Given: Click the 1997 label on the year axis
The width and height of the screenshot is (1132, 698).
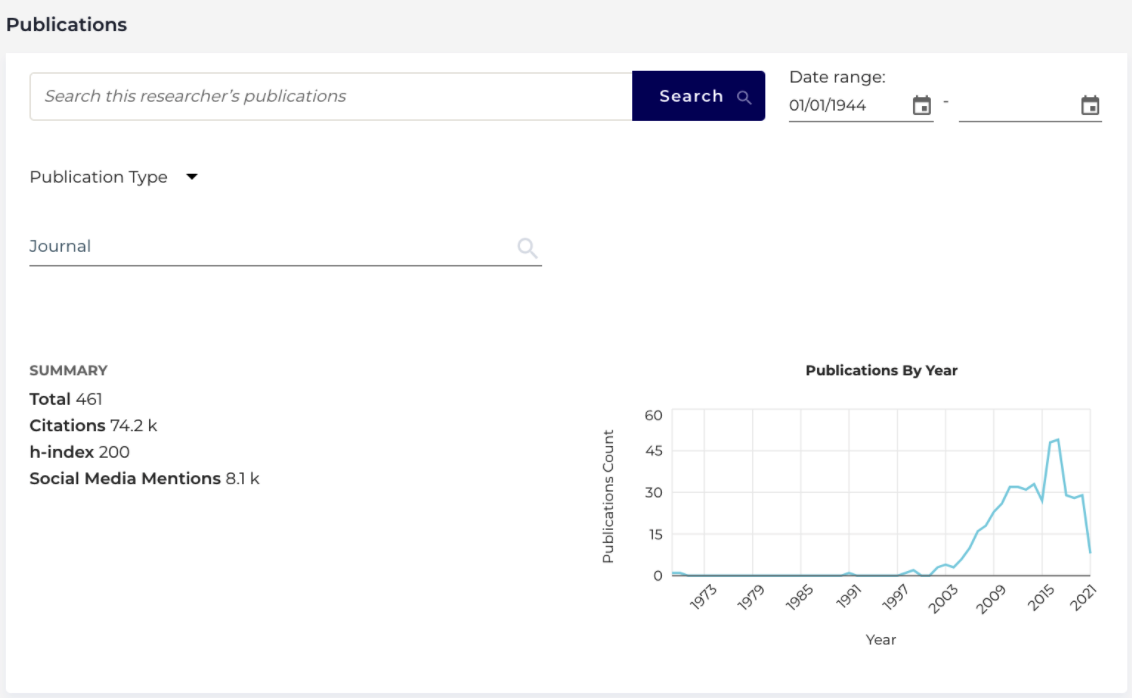Looking at the screenshot, I should point(895,598).
